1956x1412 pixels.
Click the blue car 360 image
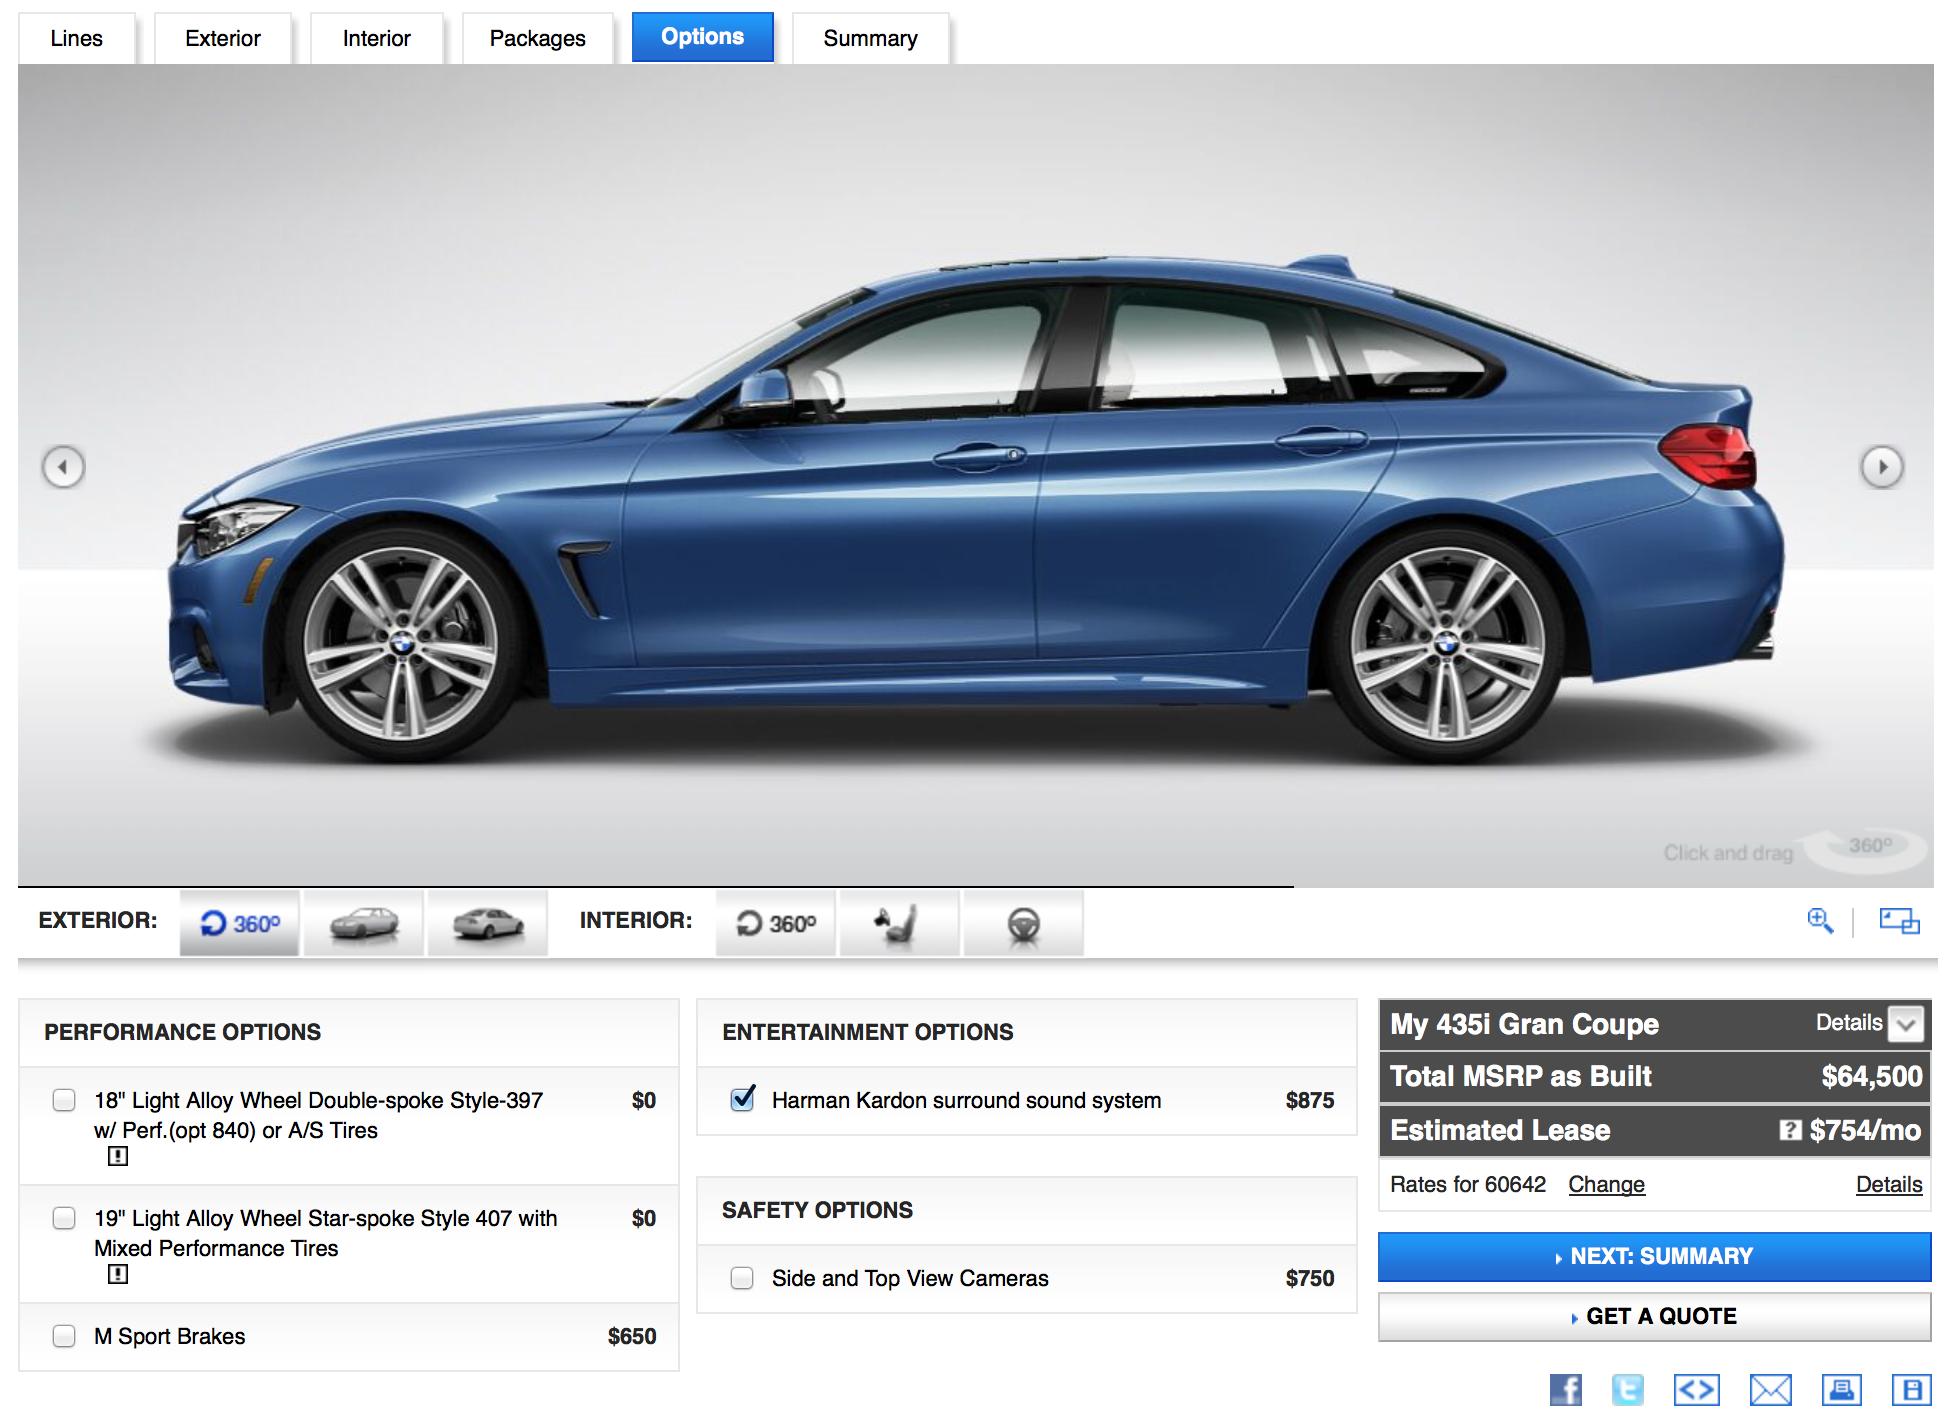(x=975, y=510)
